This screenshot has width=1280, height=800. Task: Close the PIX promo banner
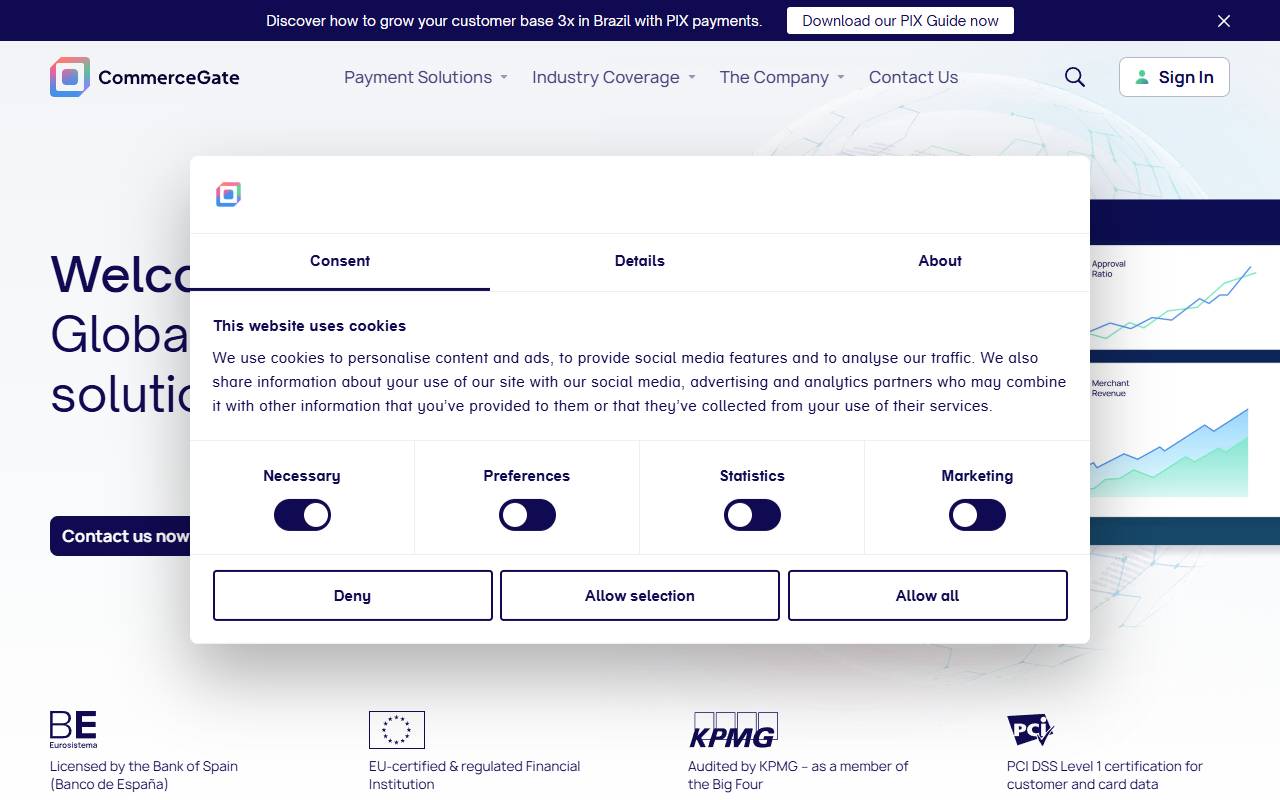pos(1224,21)
